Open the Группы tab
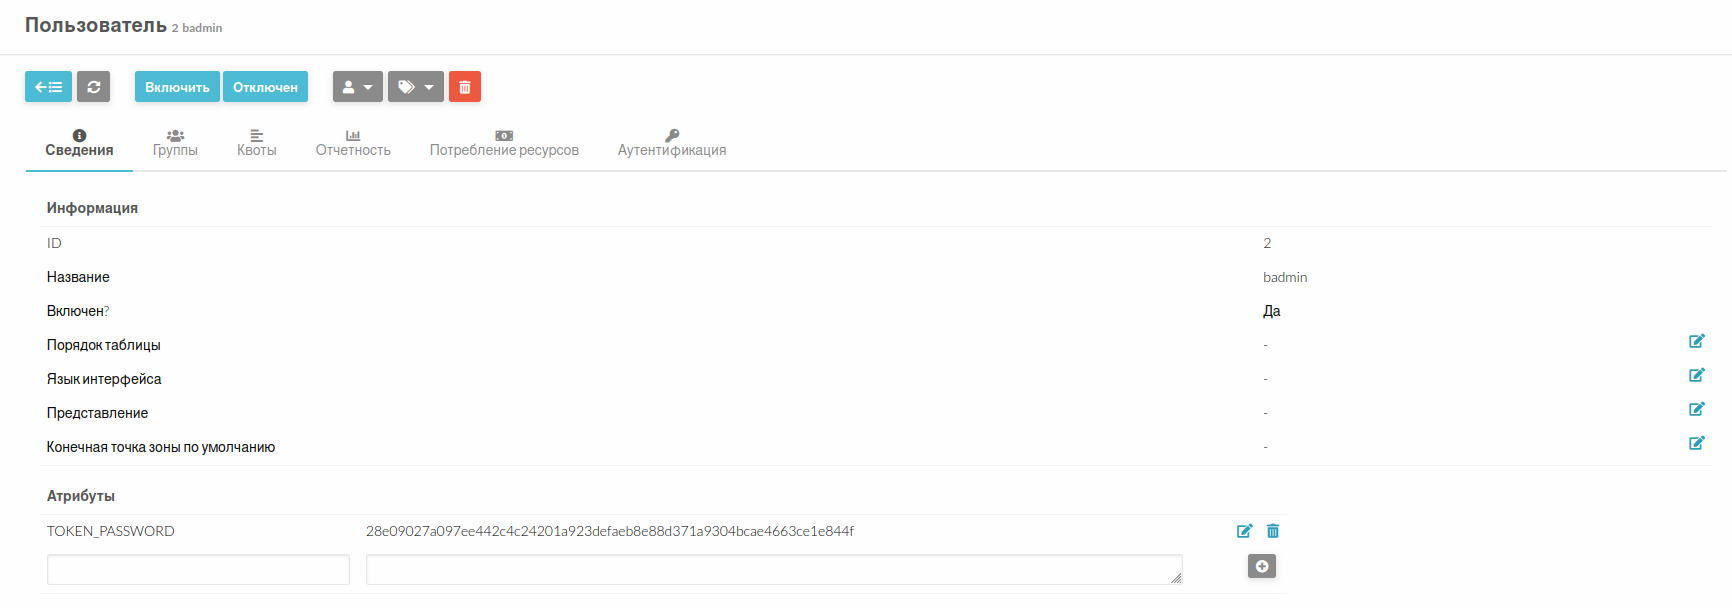The image size is (1732, 608). coord(175,143)
